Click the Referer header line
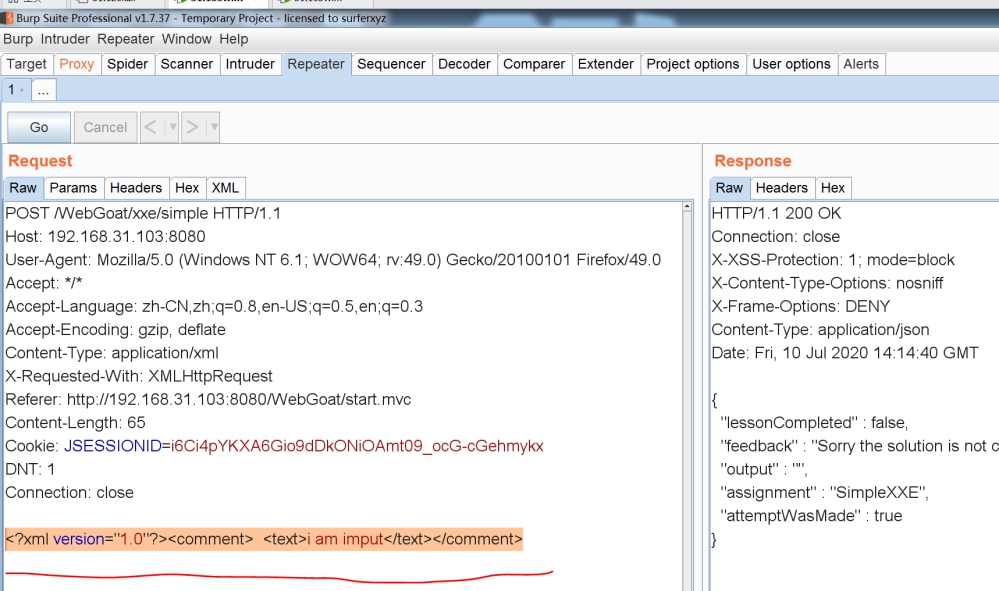The height and width of the screenshot is (591, 999). tap(208, 400)
